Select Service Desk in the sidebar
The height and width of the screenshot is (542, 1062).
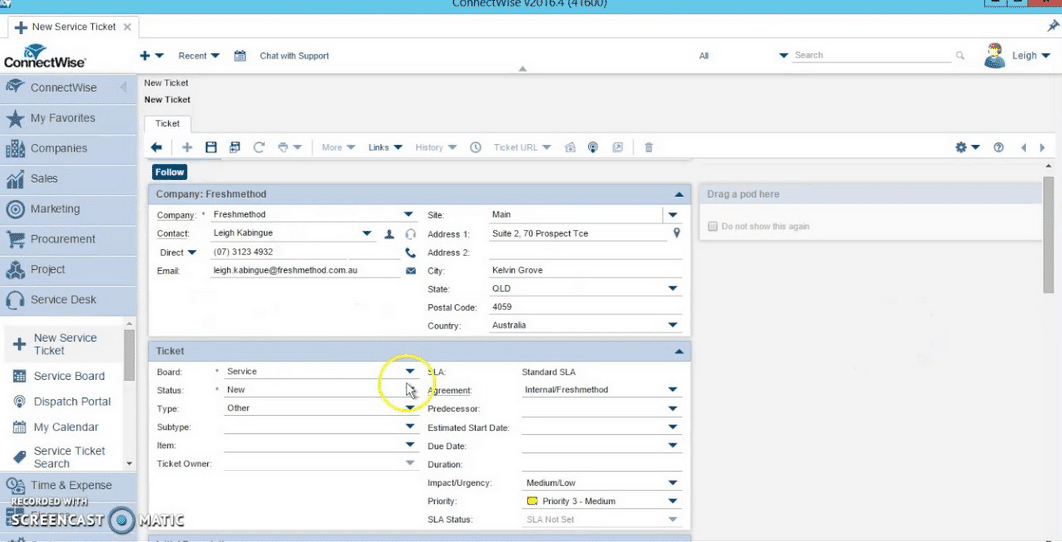tap(63, 299)
